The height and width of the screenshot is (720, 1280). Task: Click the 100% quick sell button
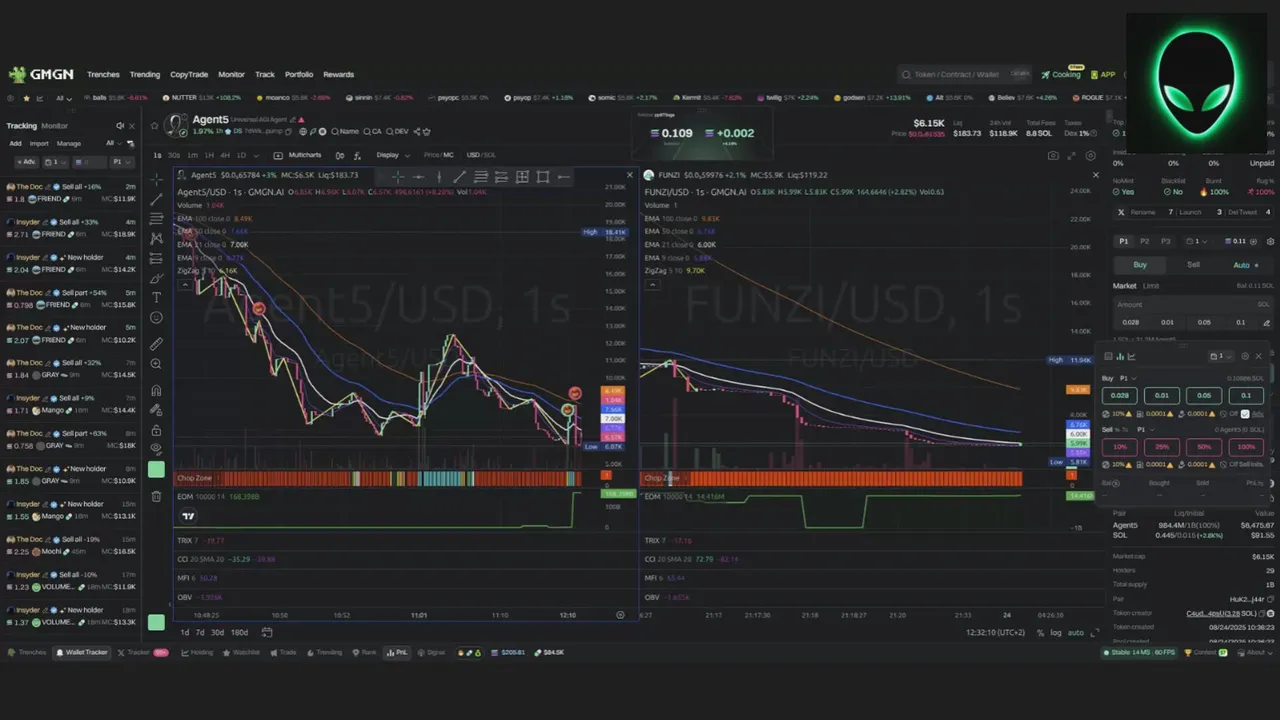point(1246,447)
